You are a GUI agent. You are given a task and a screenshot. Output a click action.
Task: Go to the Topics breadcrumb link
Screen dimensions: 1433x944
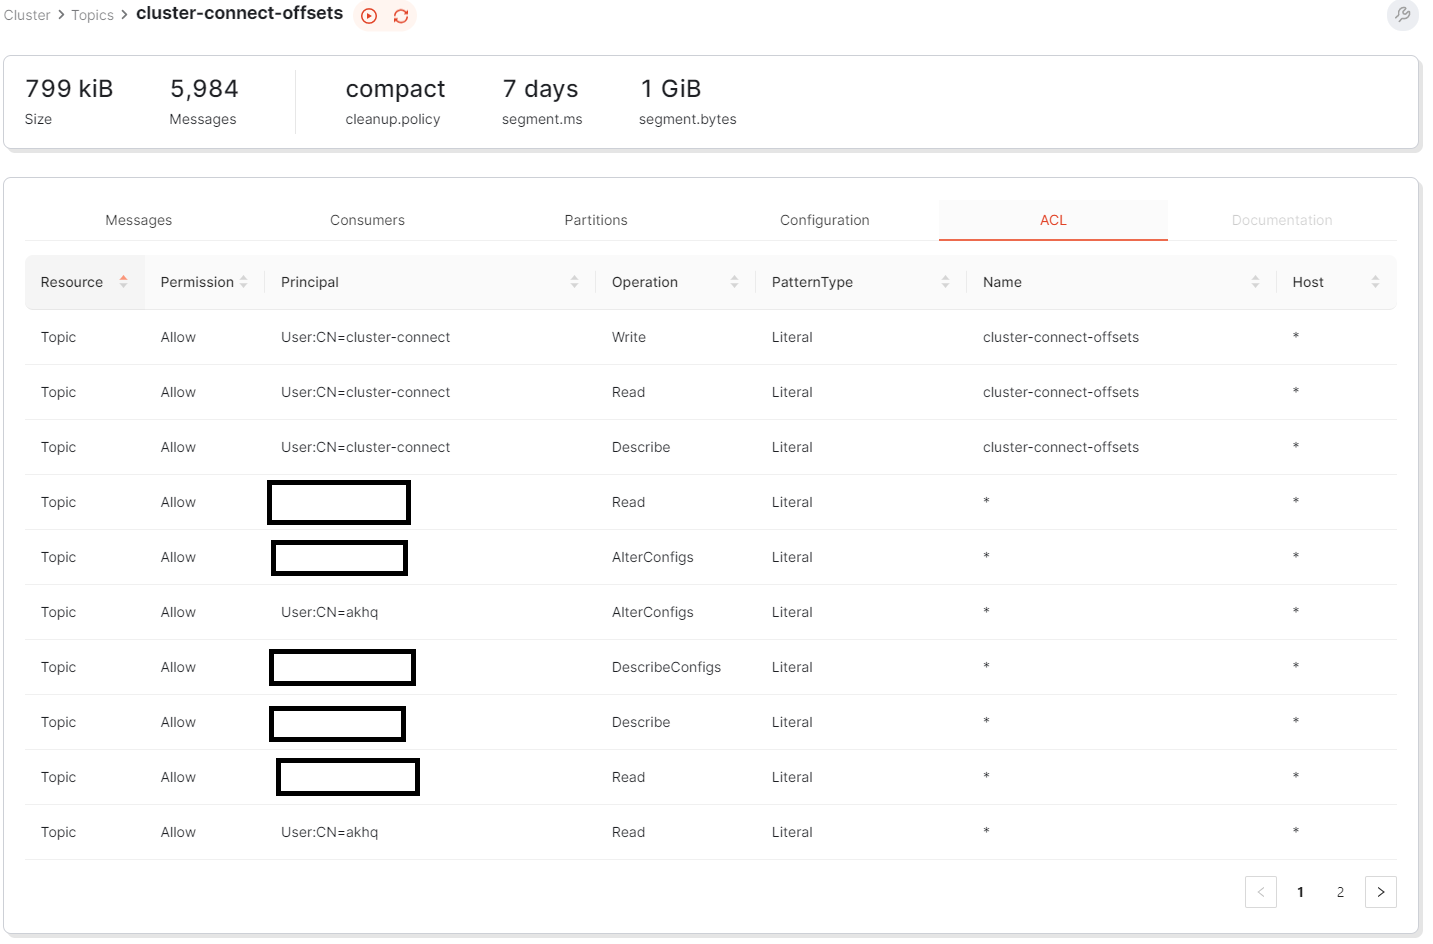pyautogui.click(x=92, y=15)
